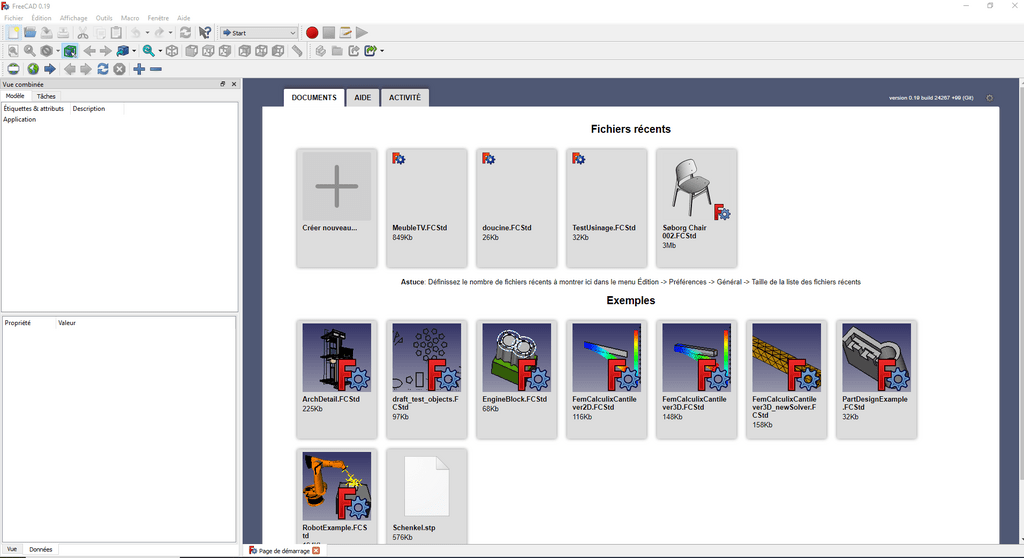Viewport: 1024px width, 558px height.
Task: Click the Measure distance ruler icon
Action: (x=297, y=51)
